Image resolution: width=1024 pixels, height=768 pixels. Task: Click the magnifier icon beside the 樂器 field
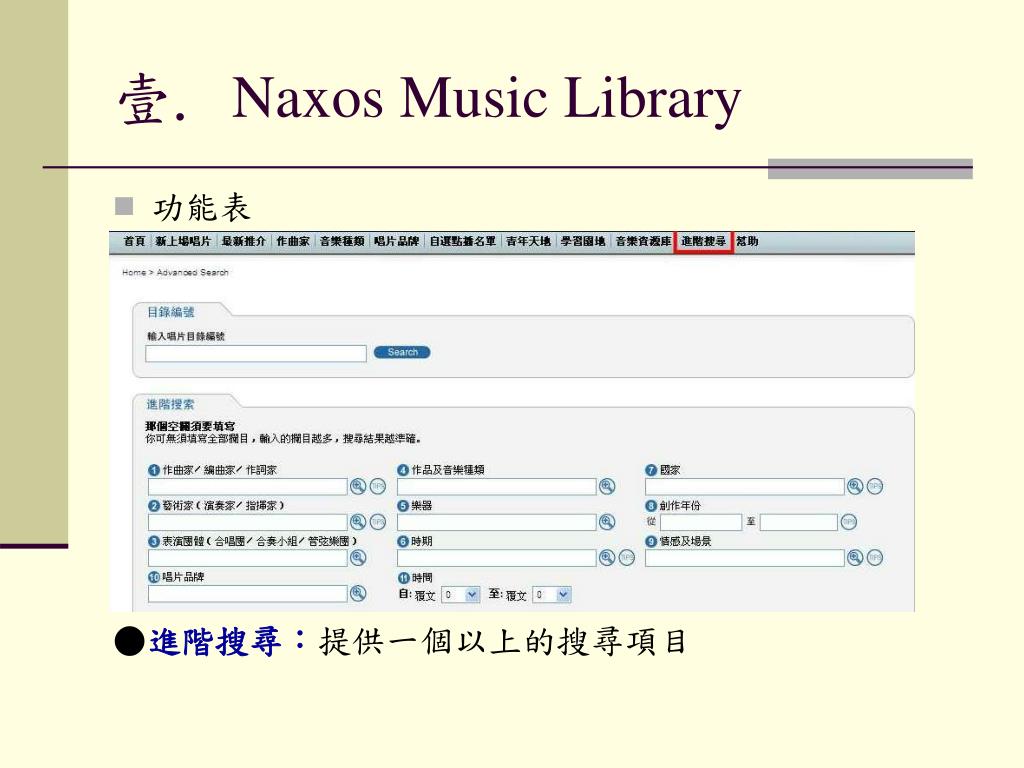point(607,522)
